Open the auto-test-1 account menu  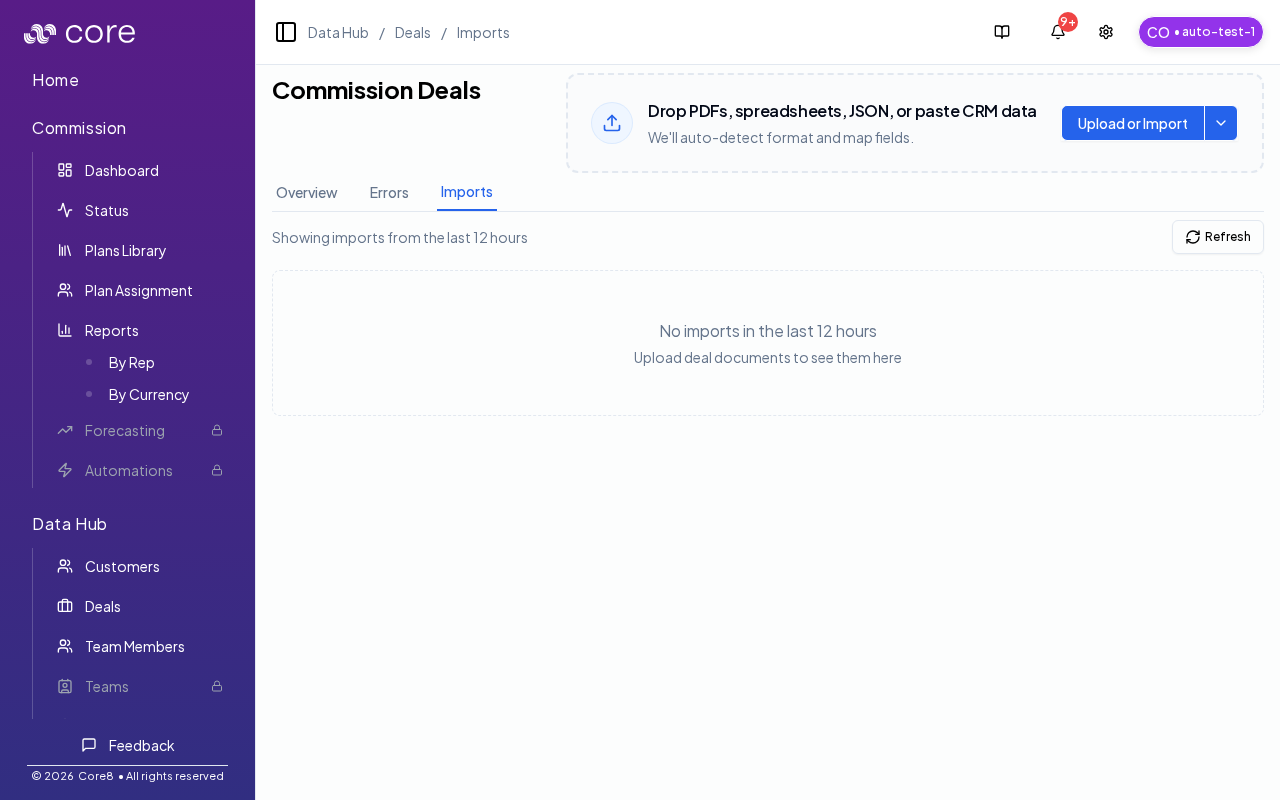coord(1200,32)
